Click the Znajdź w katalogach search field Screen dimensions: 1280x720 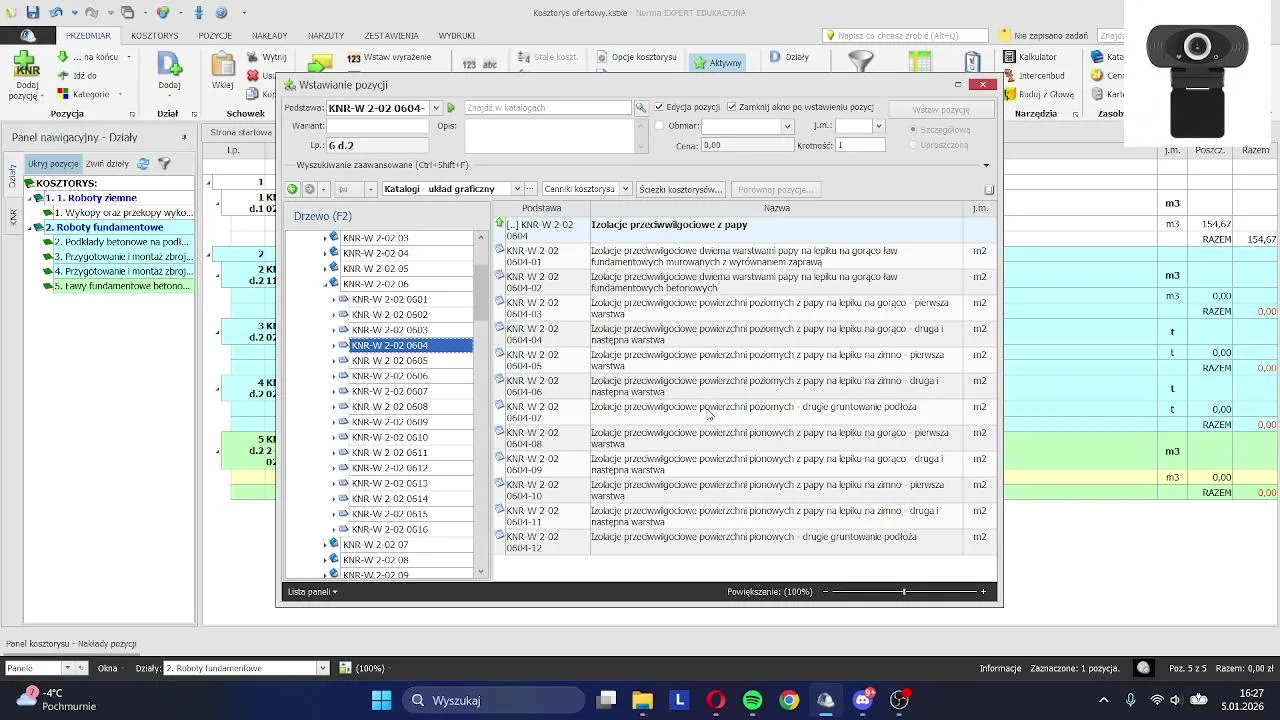[547, 108]
